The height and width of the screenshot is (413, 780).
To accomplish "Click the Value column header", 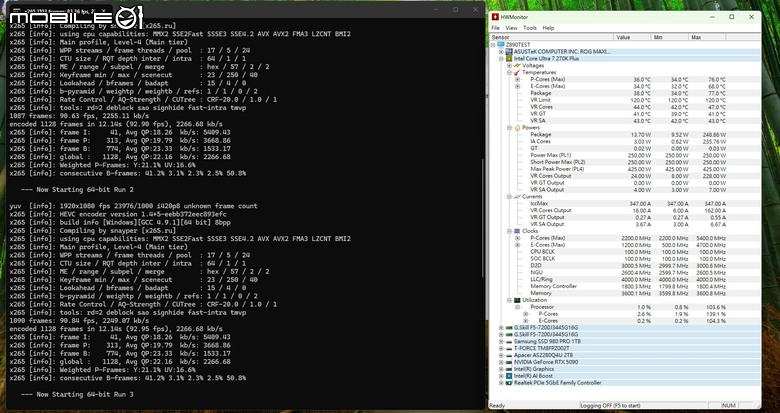I will tap(632, 37).
